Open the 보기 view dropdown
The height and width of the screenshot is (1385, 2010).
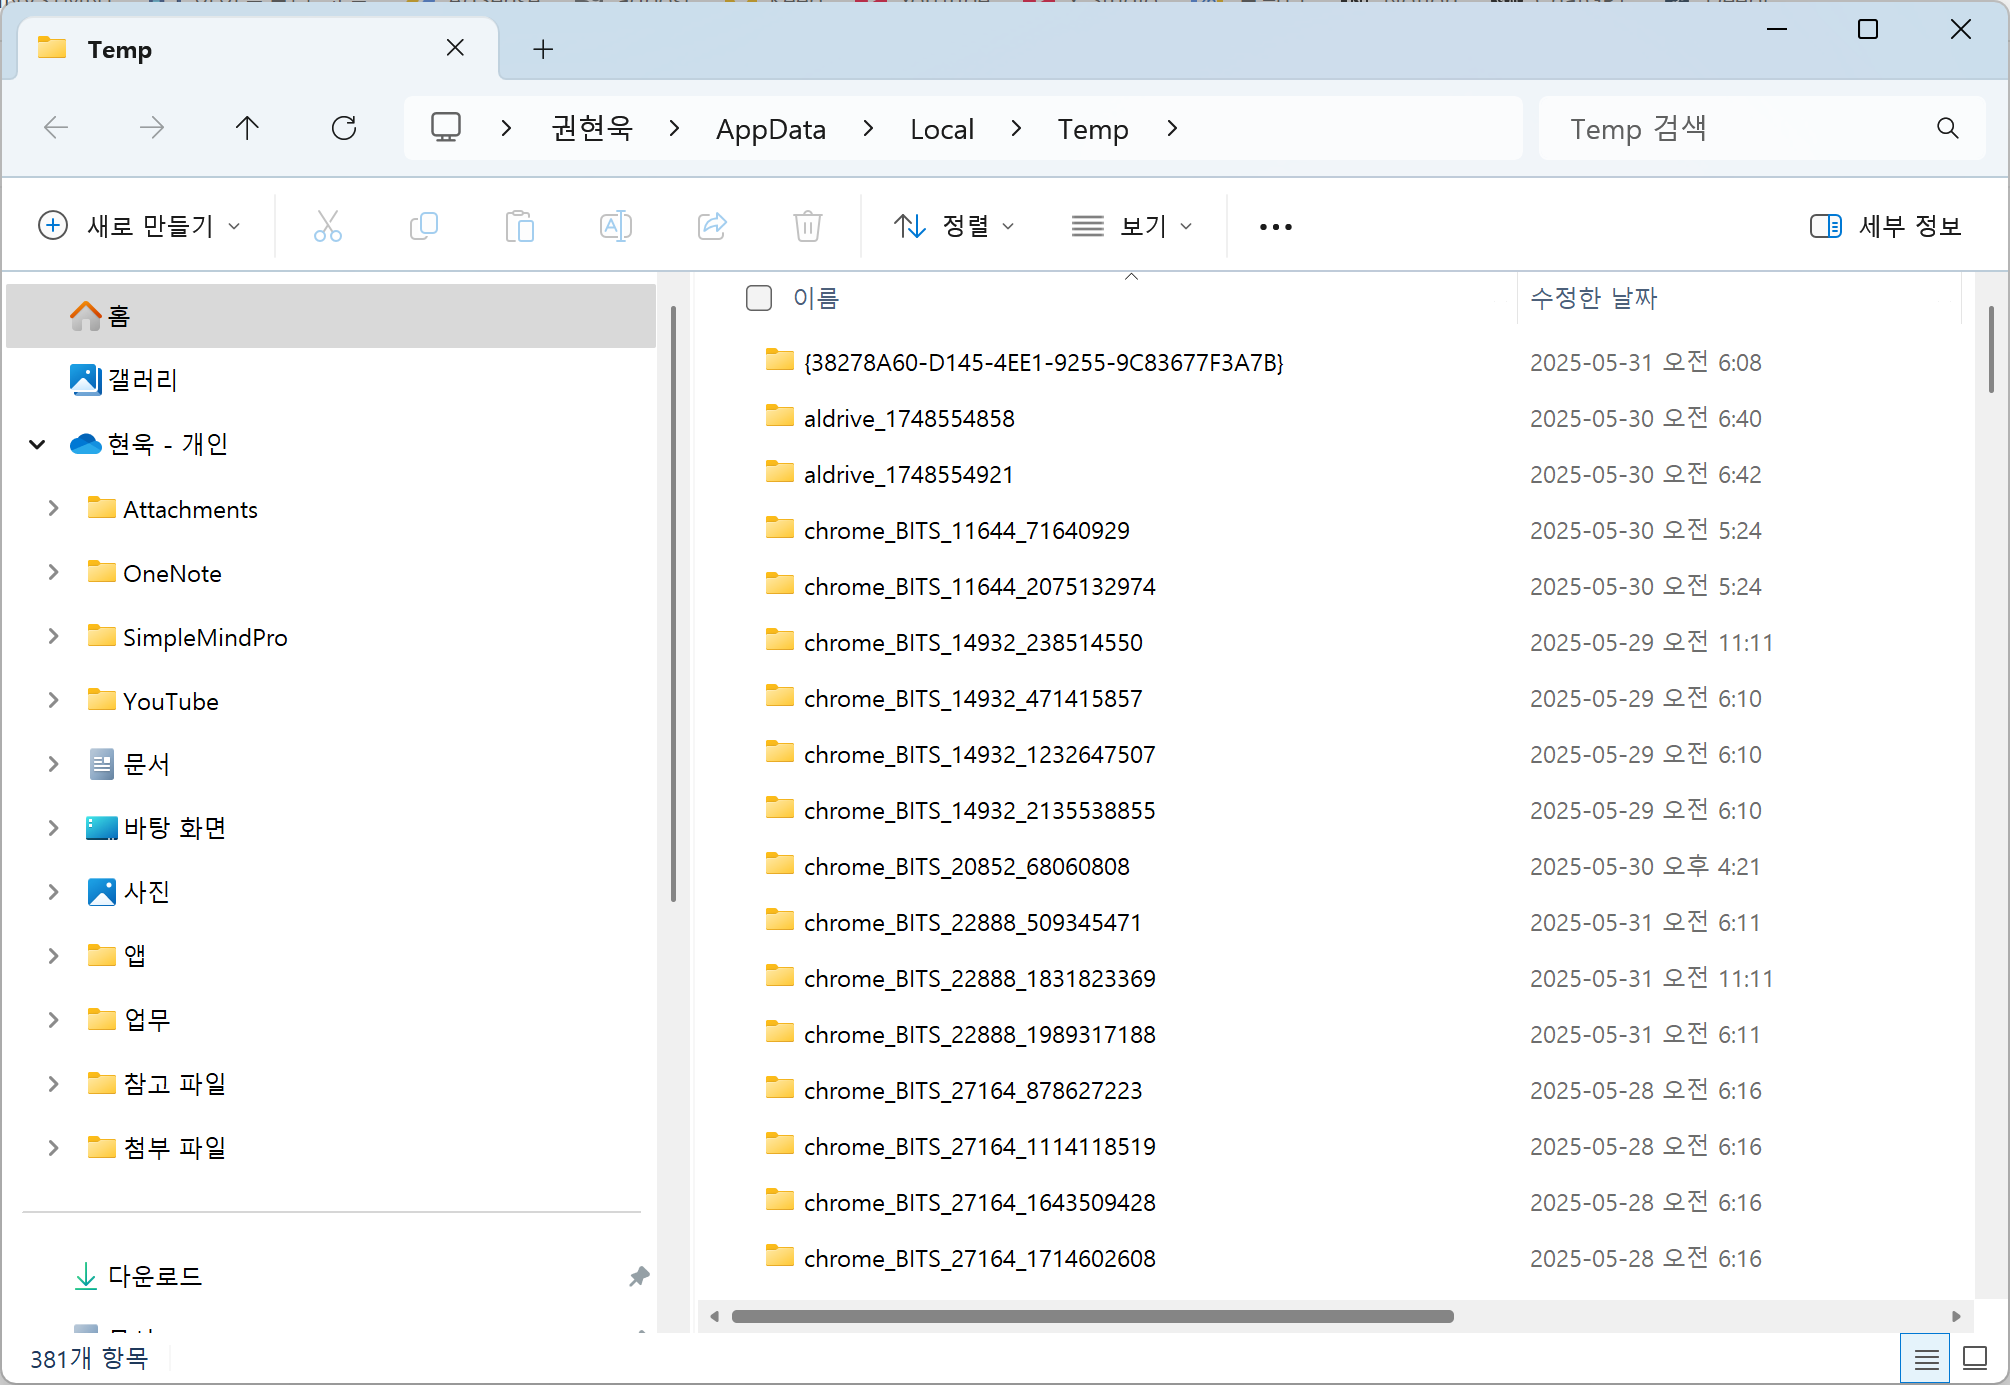(x=1132, y=226)
